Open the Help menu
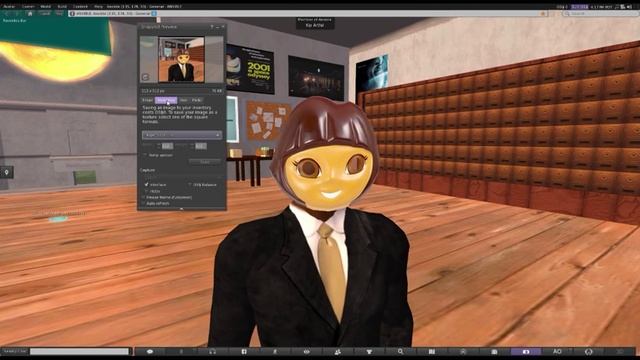Image resolution: width=640 pixels, height=360 pixels. pos(98,7)
